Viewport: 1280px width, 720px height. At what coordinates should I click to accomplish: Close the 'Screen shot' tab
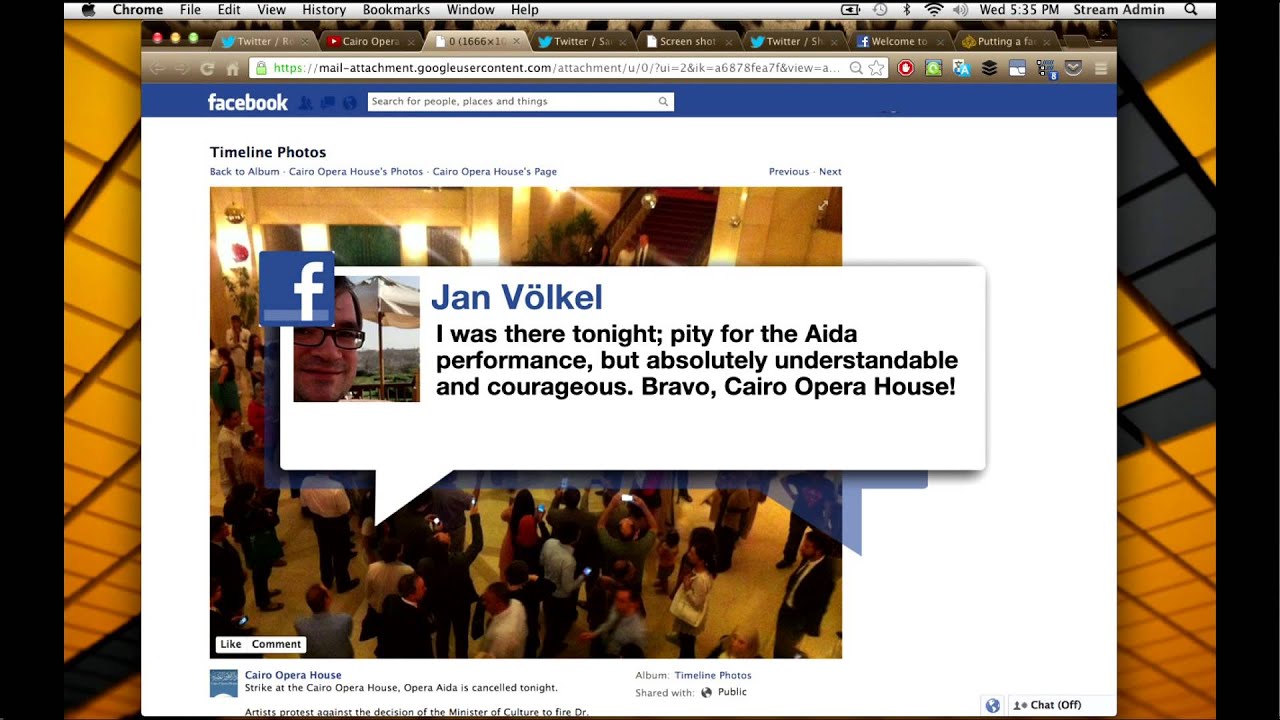(729, 42)
